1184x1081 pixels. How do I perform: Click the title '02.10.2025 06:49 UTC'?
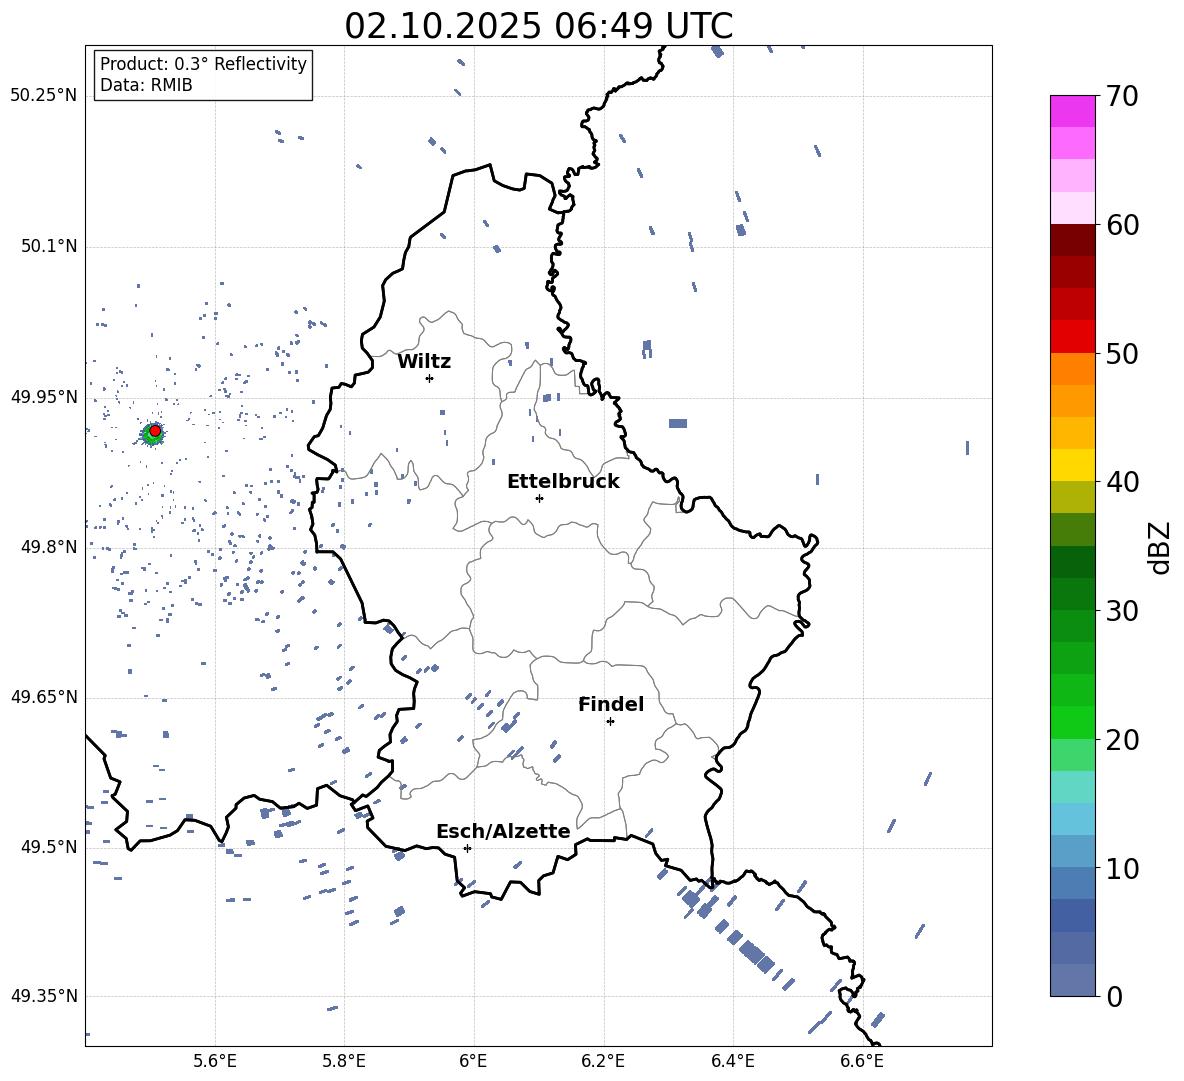[538, 26]
